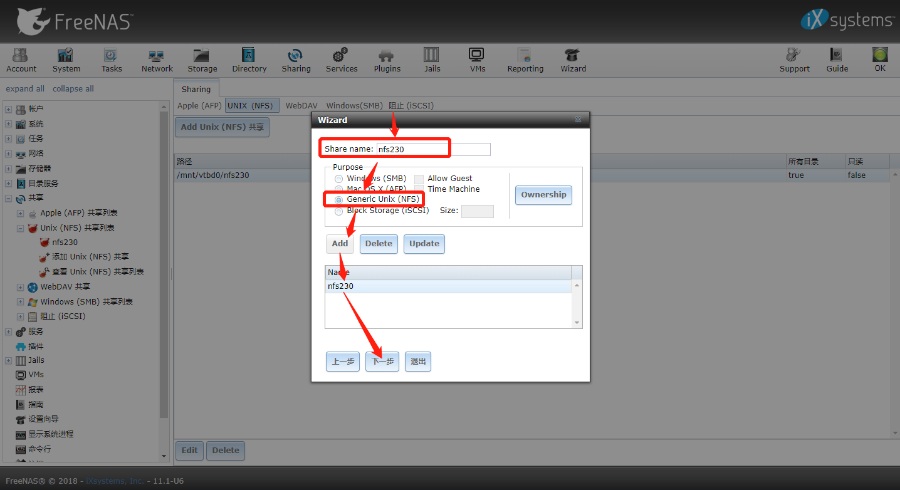
Task: Click Update button in Wizard
Action: click(424, 244)
